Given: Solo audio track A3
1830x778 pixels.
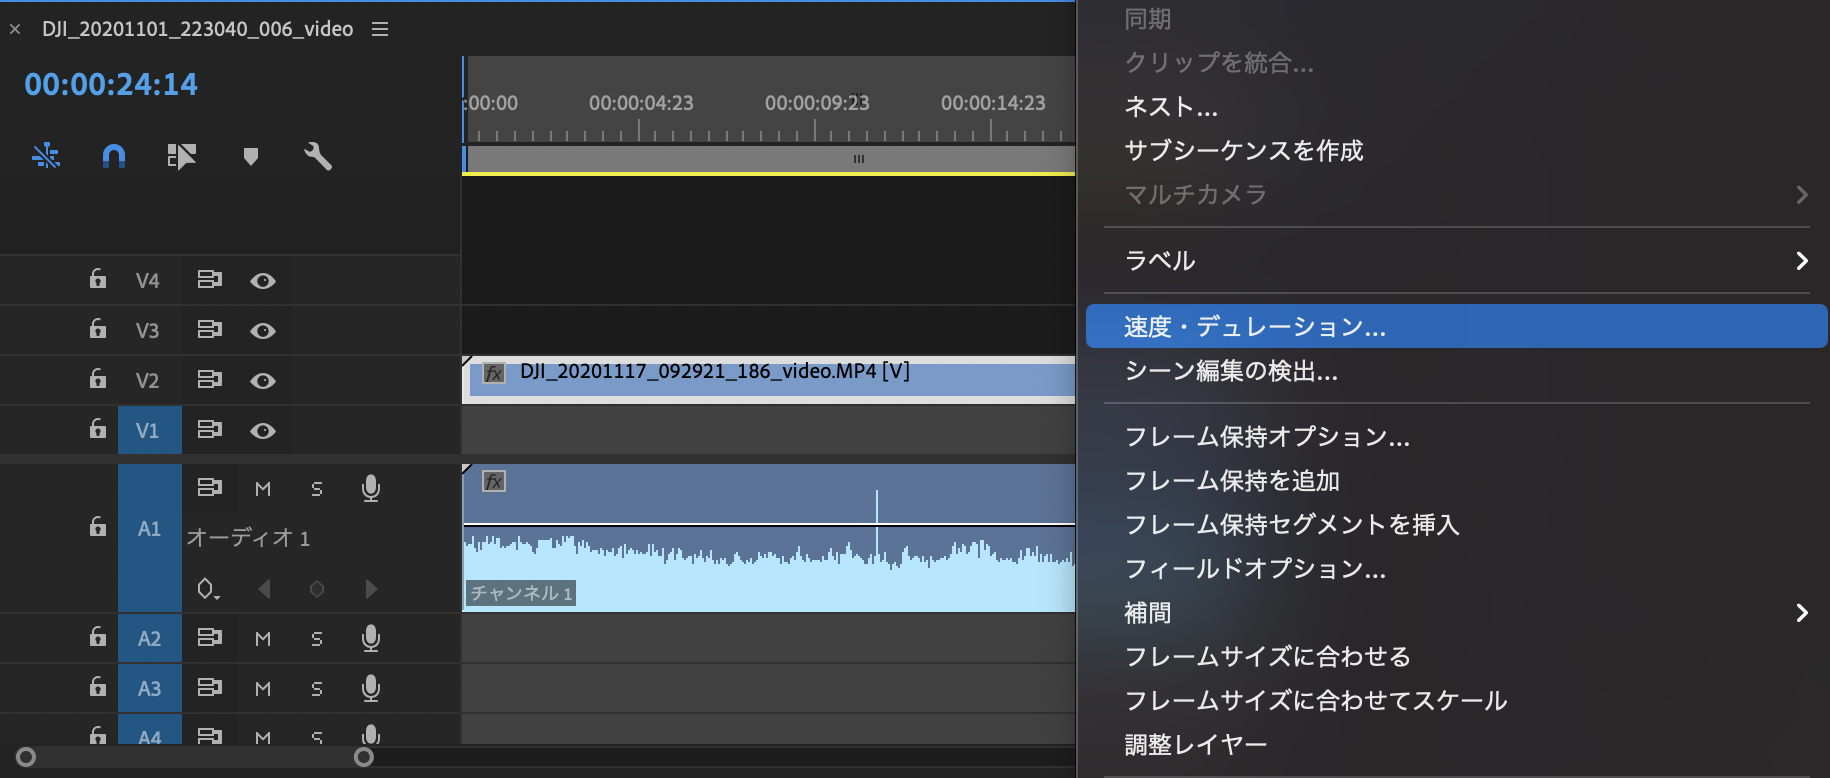Looking at the screenshot, I should 317,689.
